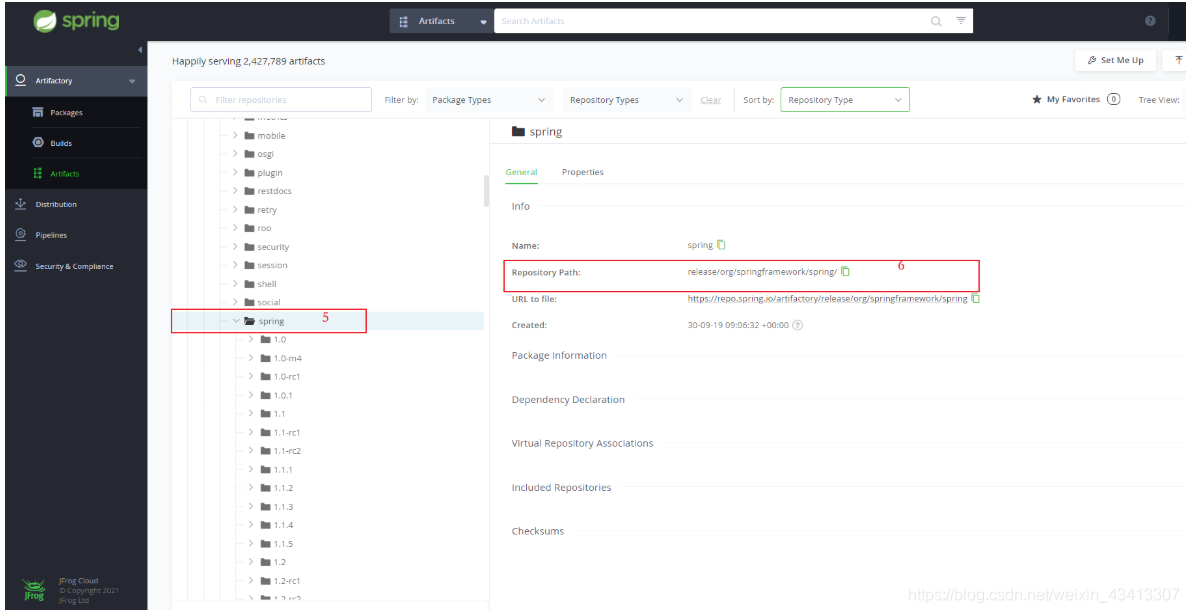Click the Set Me Up button

[x=1115, y=61]
